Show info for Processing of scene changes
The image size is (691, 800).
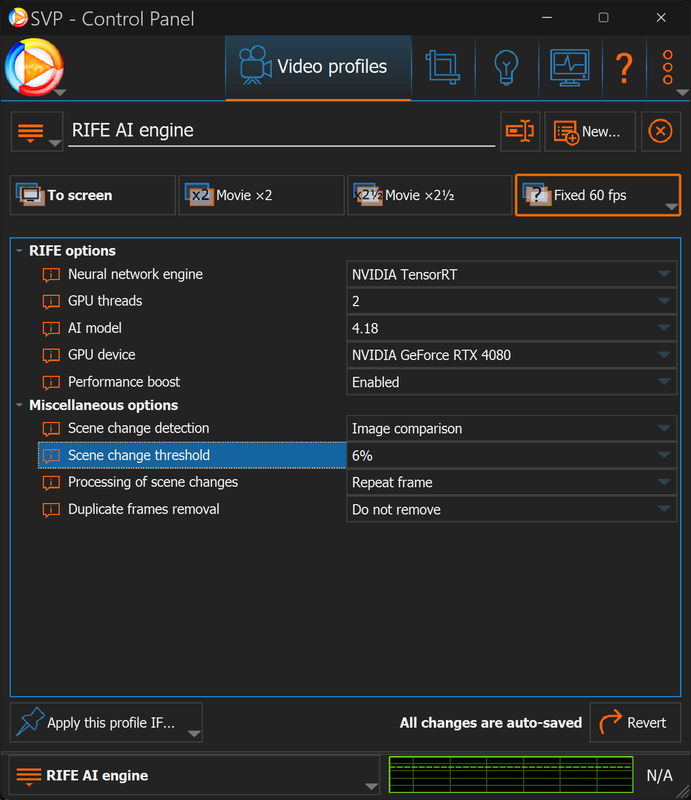click(51, 483)
